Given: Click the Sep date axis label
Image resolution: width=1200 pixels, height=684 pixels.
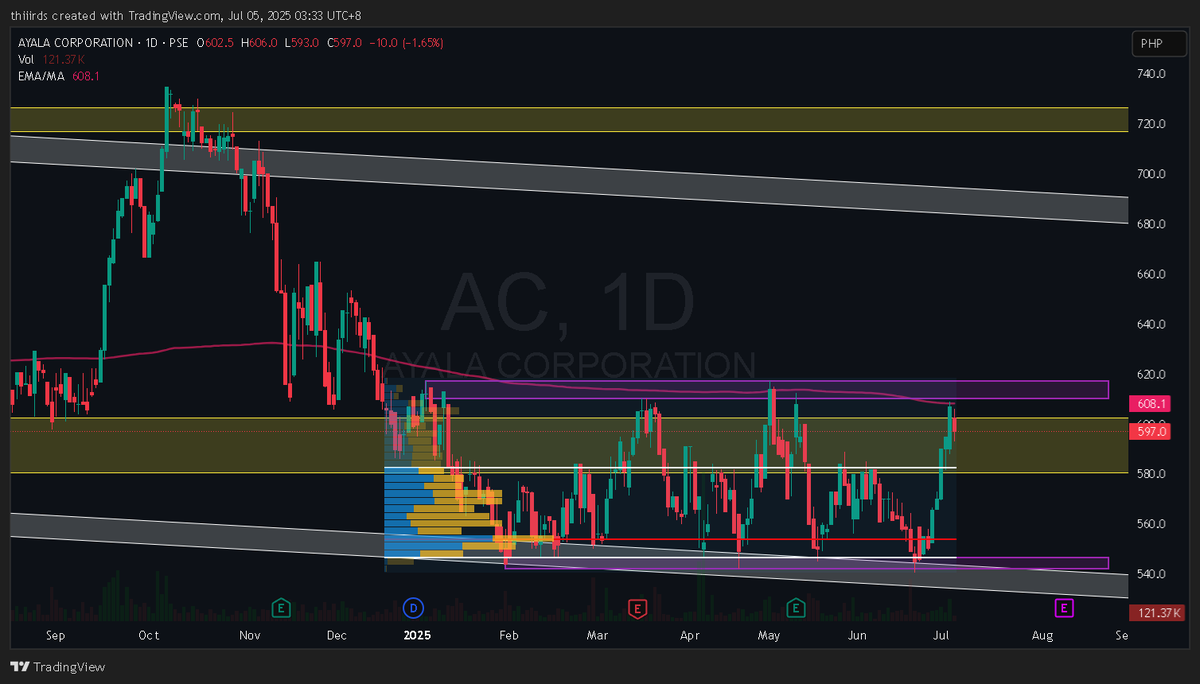Looking at the screenshot, I should point(55,635).
